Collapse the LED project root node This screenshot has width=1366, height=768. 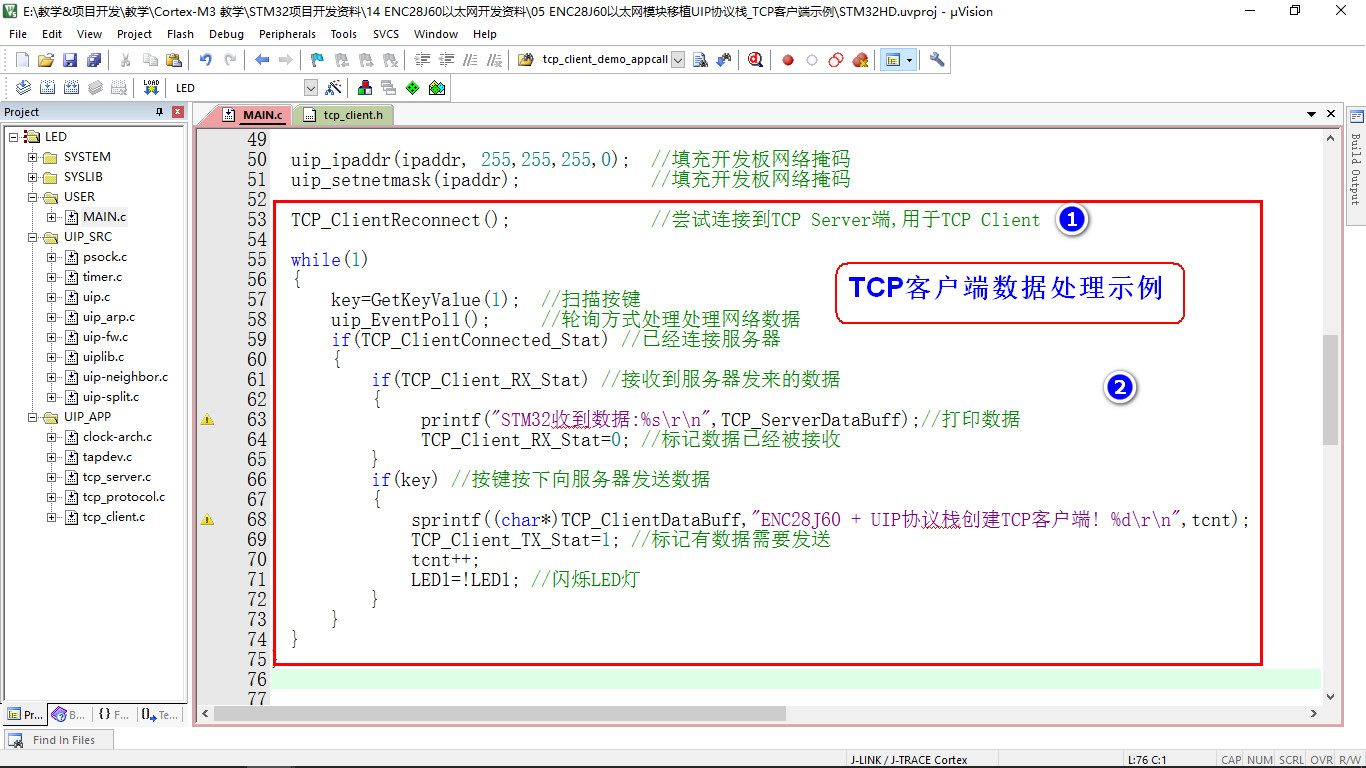(x=14, y=137)
